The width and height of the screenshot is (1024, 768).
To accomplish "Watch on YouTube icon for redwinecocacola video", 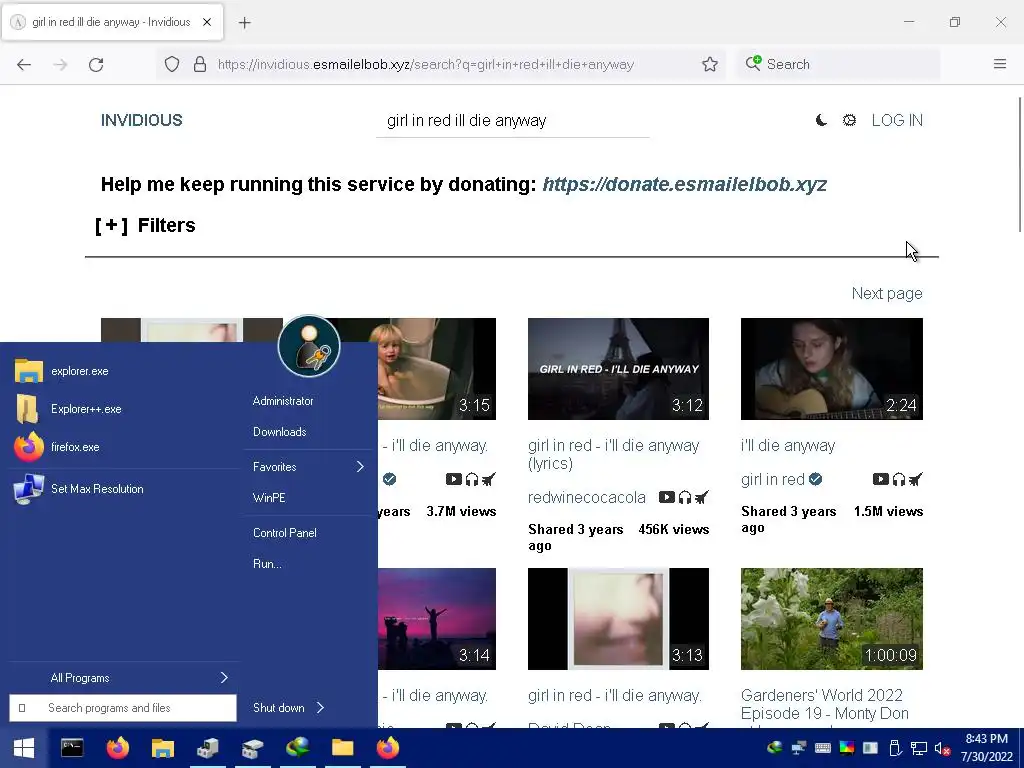I will coord(666,498).
